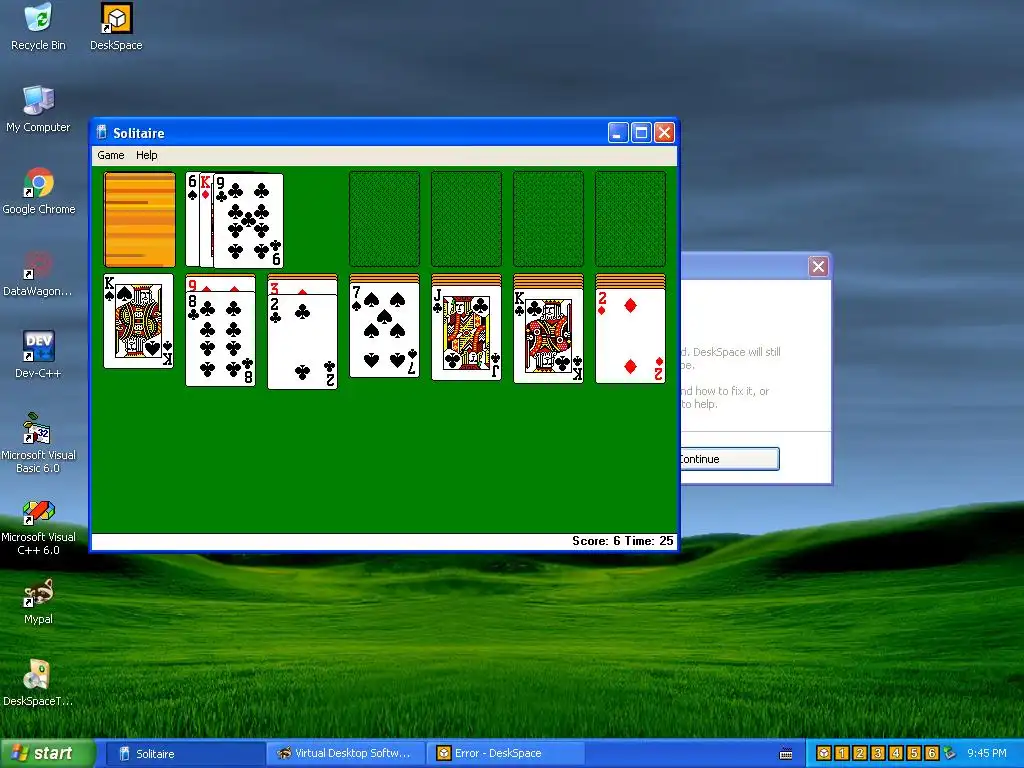This screenshot has width=1024, height=768.
Task: Select the jack of clubs card
Action: [x=466, y=332]
